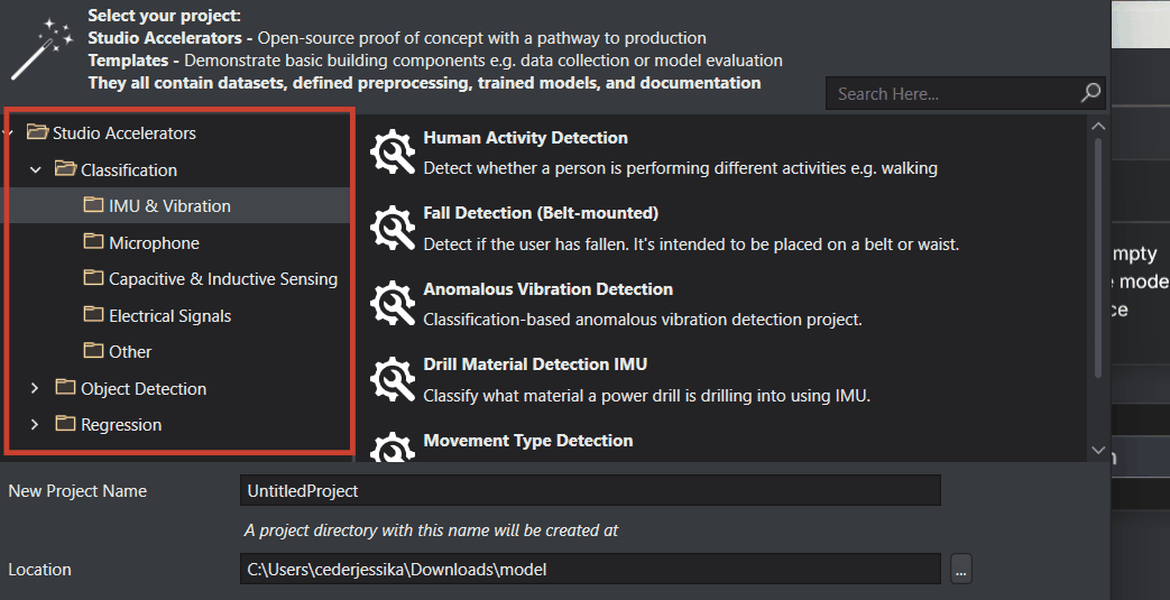The image size is (1170, 600).
Task: Collapse the Studio Accelerators root node
Action: 8,134
